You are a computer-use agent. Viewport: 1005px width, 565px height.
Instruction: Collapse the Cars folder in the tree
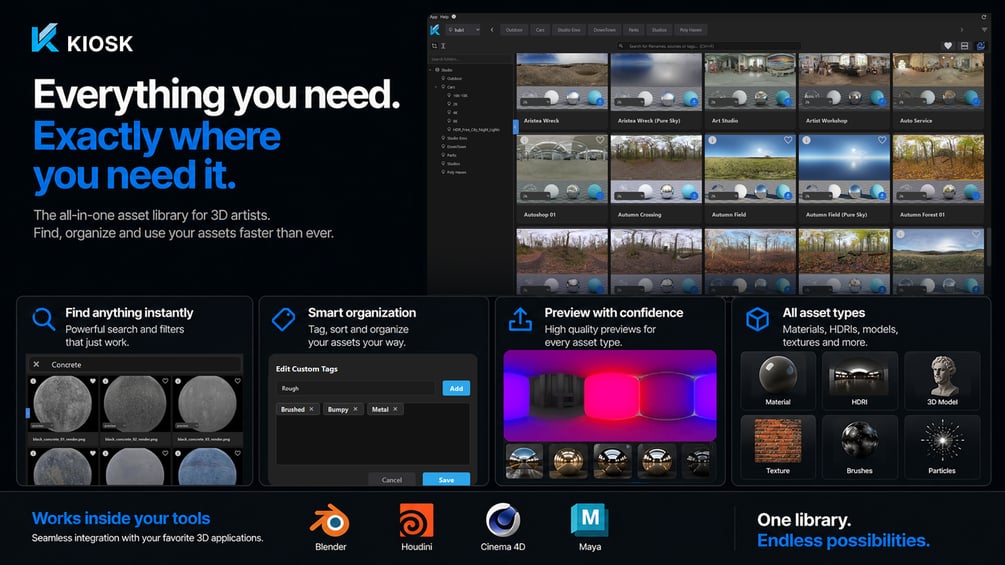(437, 87)
